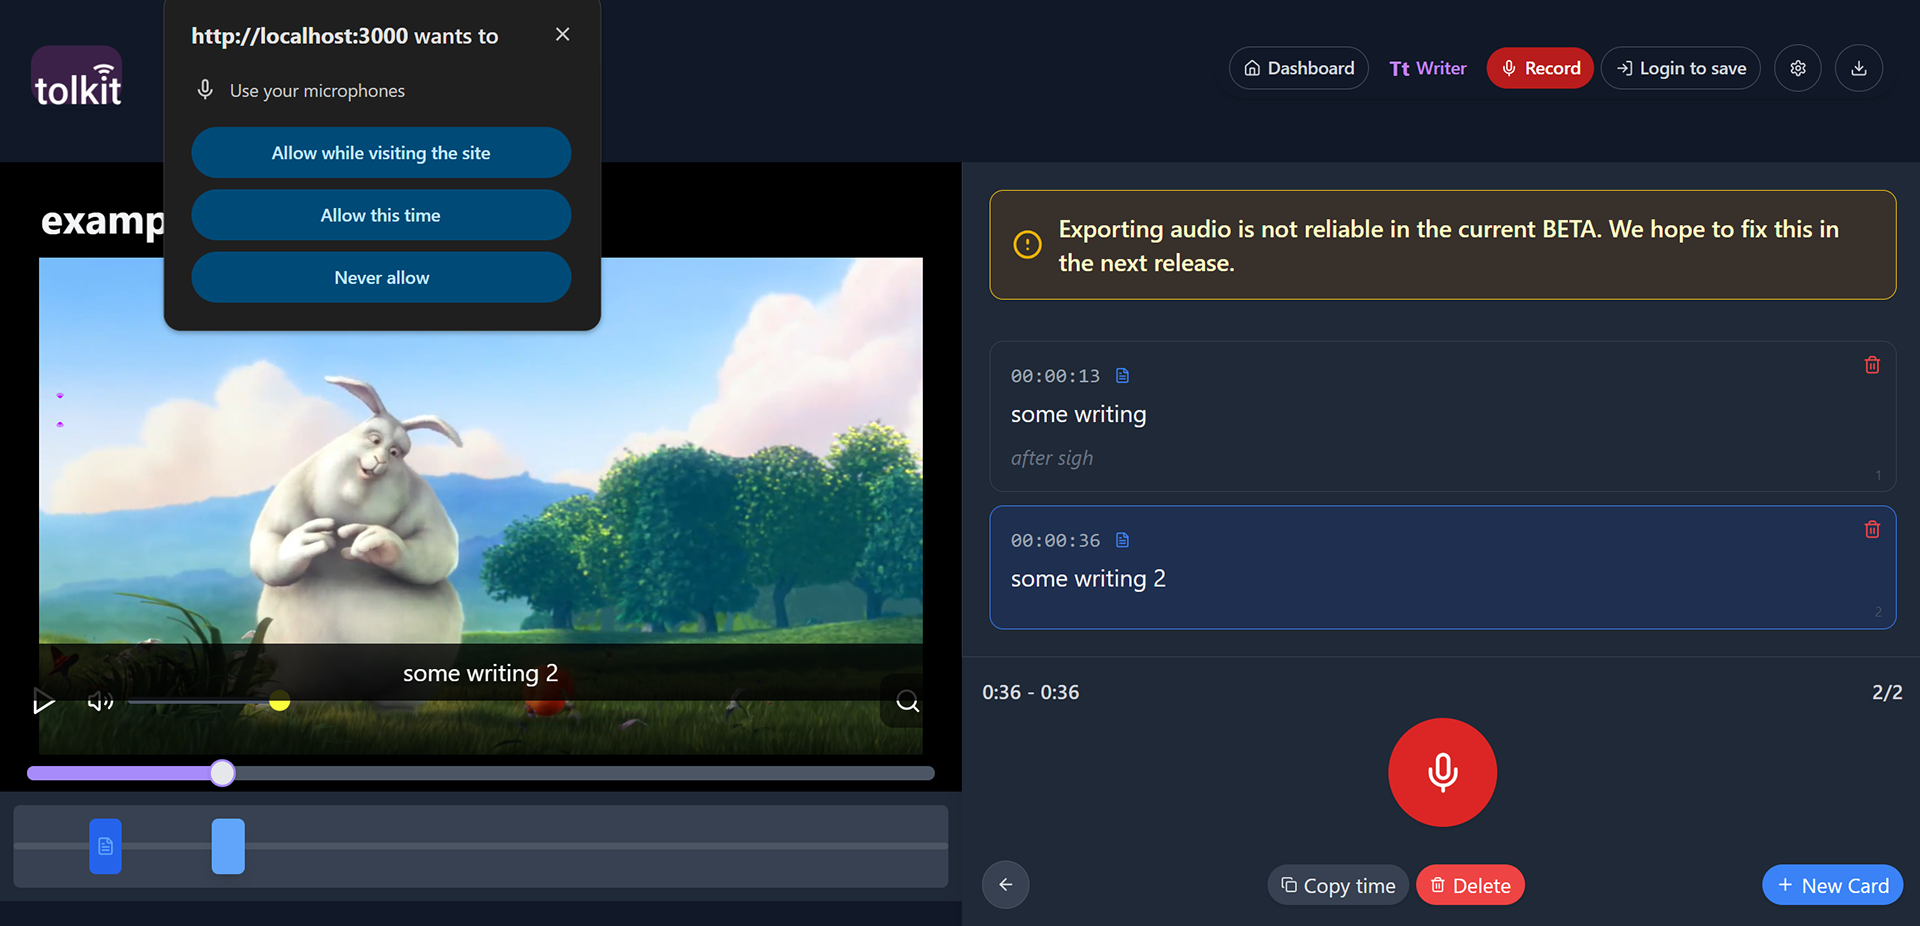This screenshot has width=1920, height=926.
Task: Click the red Delete button
Action: 1470,885
